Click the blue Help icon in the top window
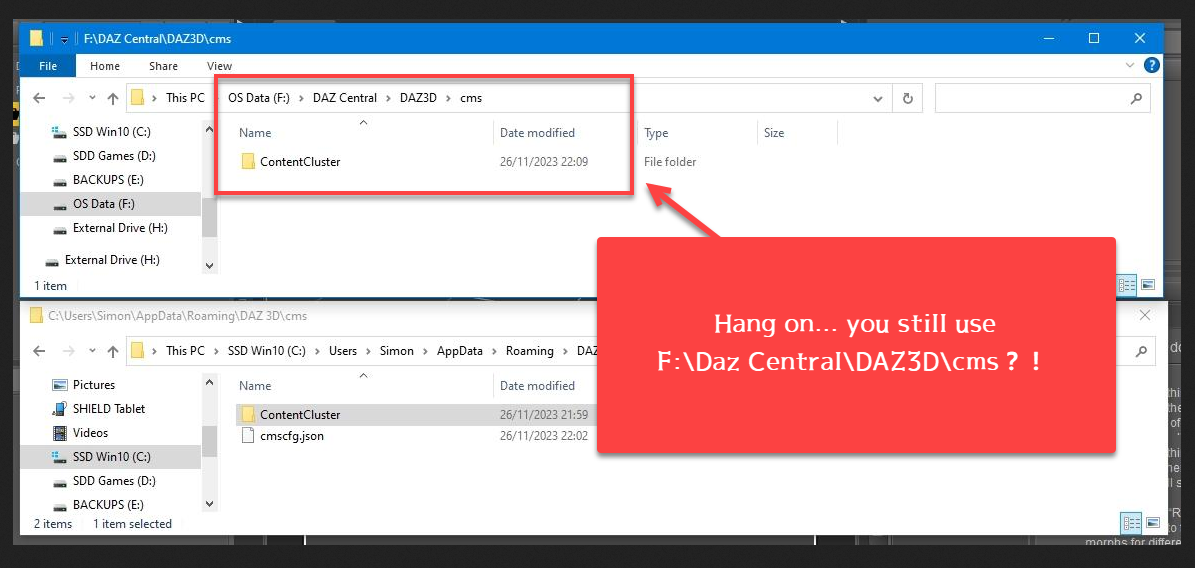This screenshot has height=568, width=1195. (1152, 65)
